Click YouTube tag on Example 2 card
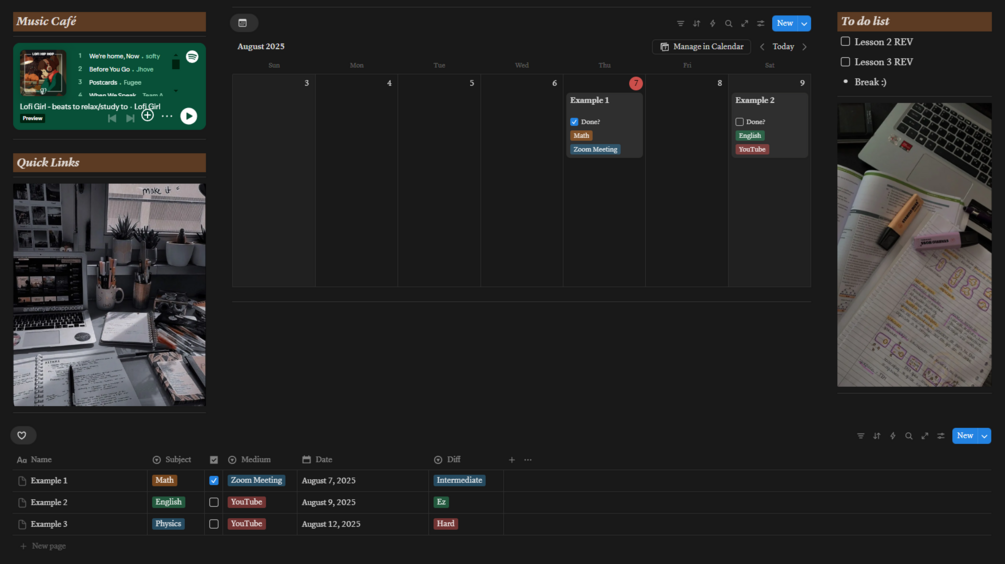Image resolution: width=1005 pixels, height=564 pixels. pyautogui.click(x=752, y=149)
